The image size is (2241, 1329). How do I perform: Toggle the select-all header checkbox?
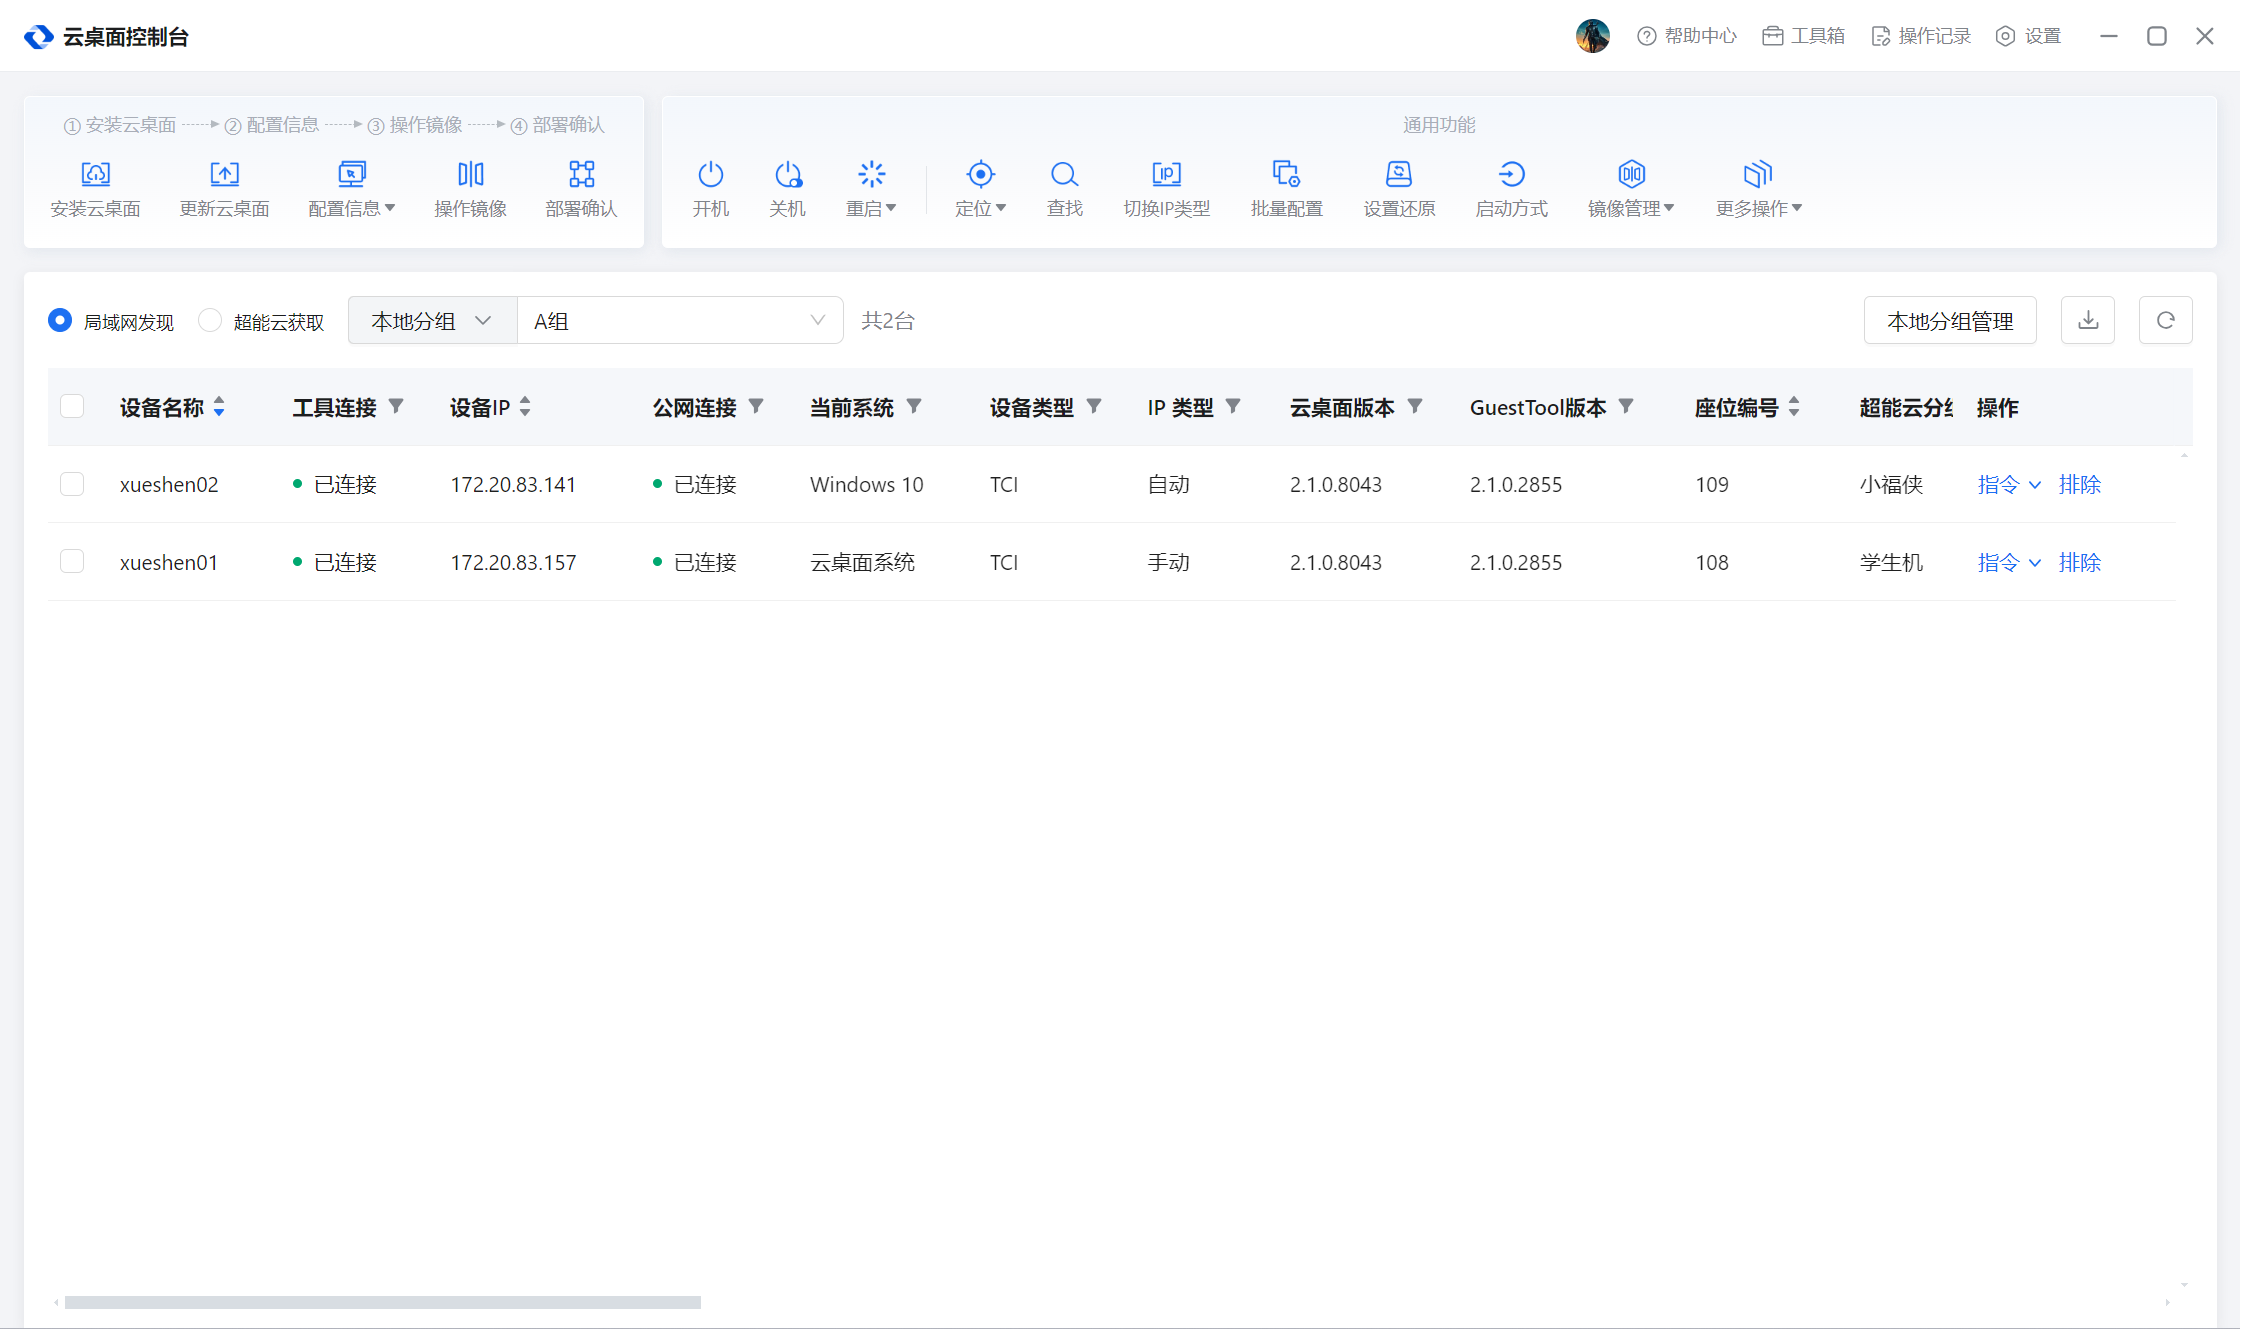(72, 406)
